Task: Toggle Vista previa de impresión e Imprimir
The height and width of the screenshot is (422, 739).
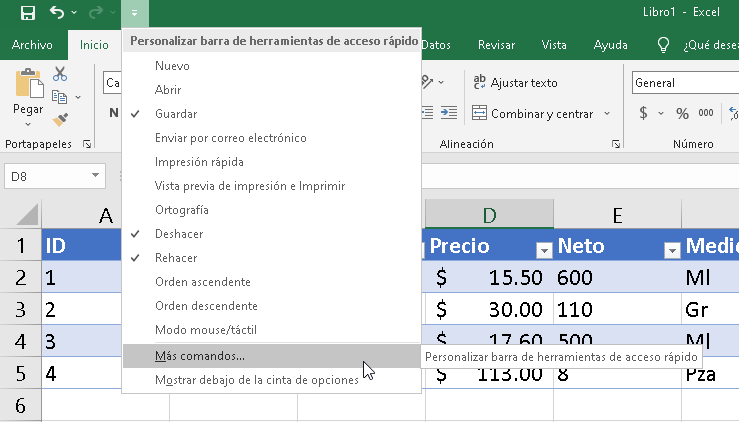Action: coord(271,186)
